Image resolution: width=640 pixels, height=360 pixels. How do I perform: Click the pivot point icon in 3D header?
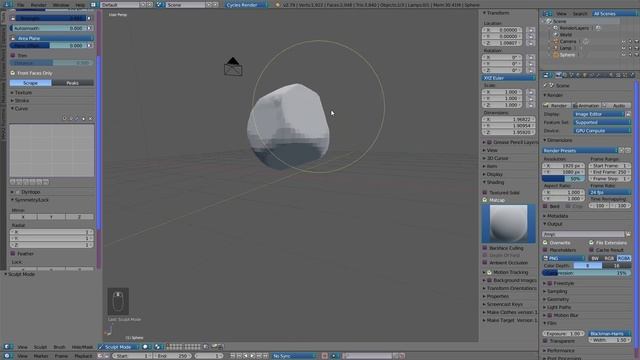(x=158, y=347)
